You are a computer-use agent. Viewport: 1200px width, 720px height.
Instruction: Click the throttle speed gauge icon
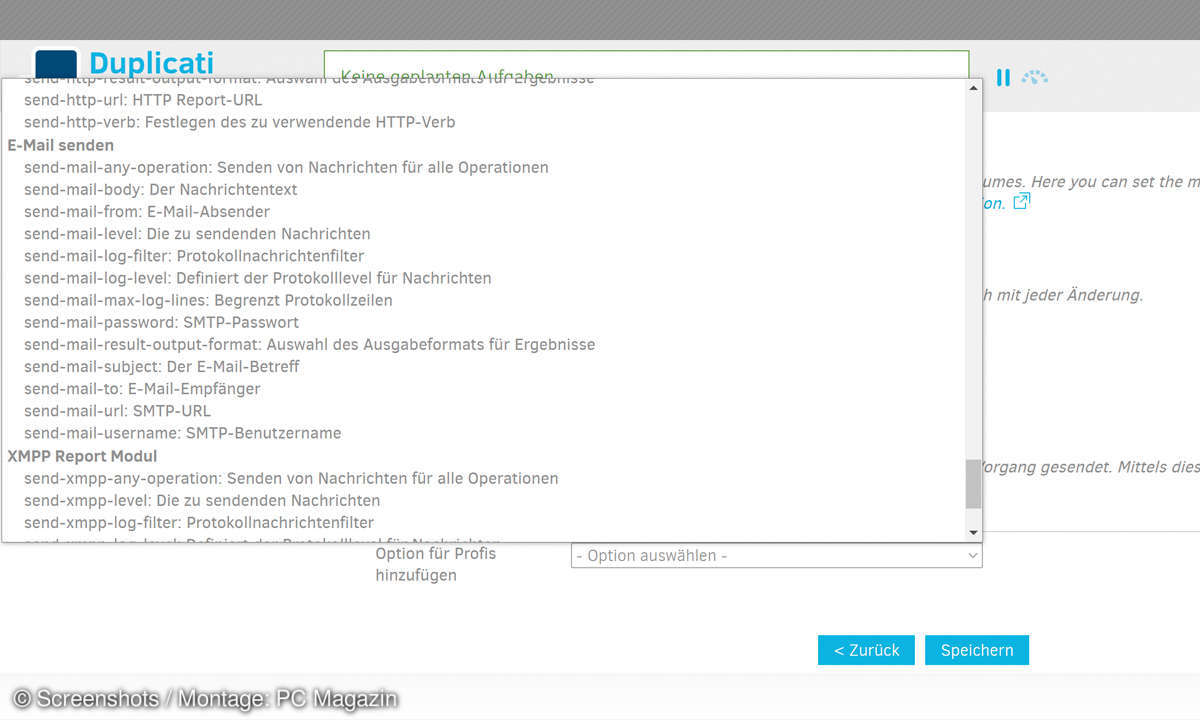1035,77
